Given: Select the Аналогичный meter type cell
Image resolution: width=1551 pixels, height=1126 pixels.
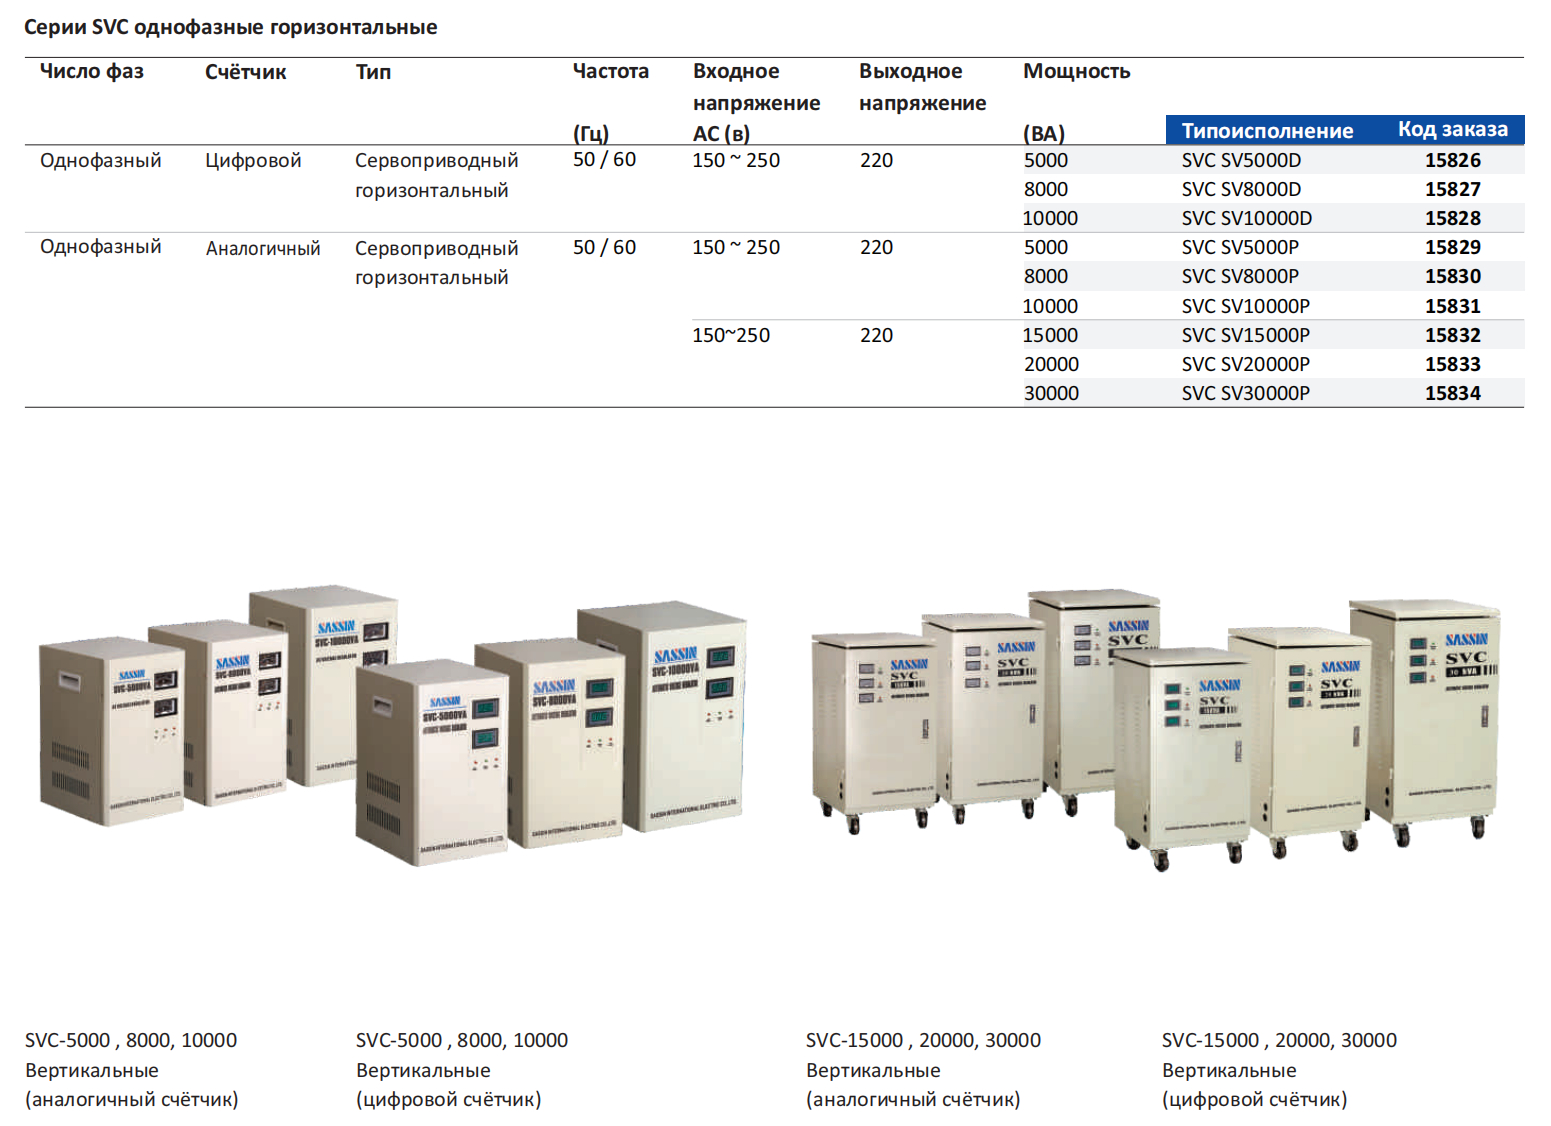Looking at the screenshot, I should coord(263,248).
